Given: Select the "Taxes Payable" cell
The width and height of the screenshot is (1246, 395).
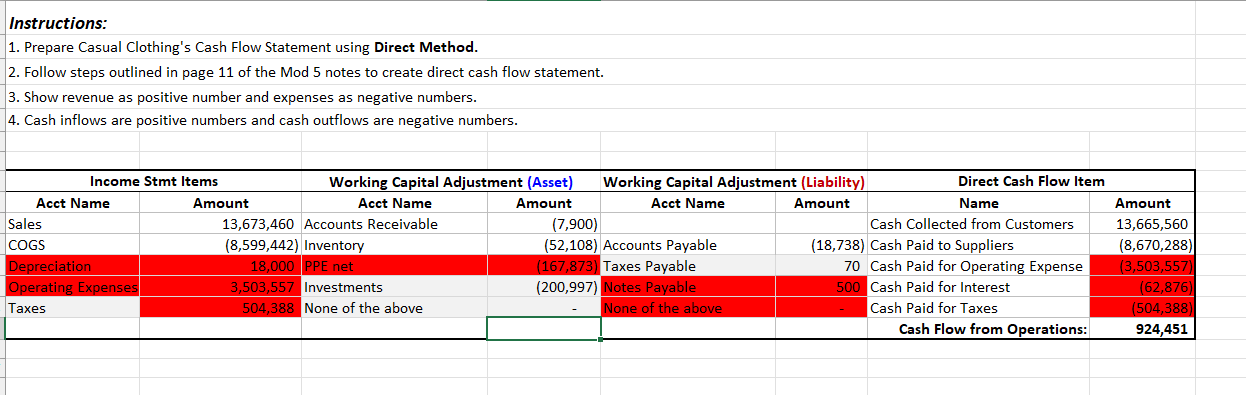Looking at the screenshot, I should tap(688, 266).
